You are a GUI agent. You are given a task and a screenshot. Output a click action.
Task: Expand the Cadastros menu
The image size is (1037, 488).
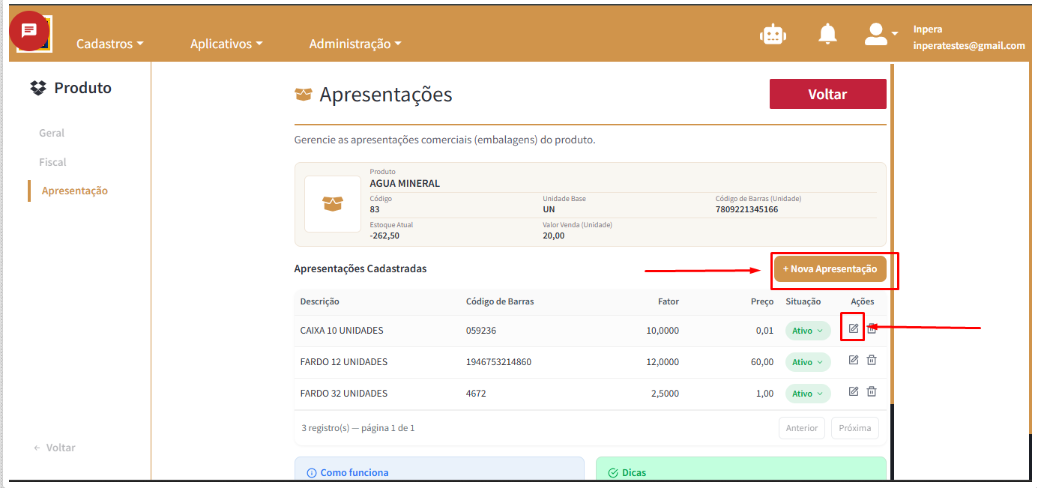click(x=110, y=44)
